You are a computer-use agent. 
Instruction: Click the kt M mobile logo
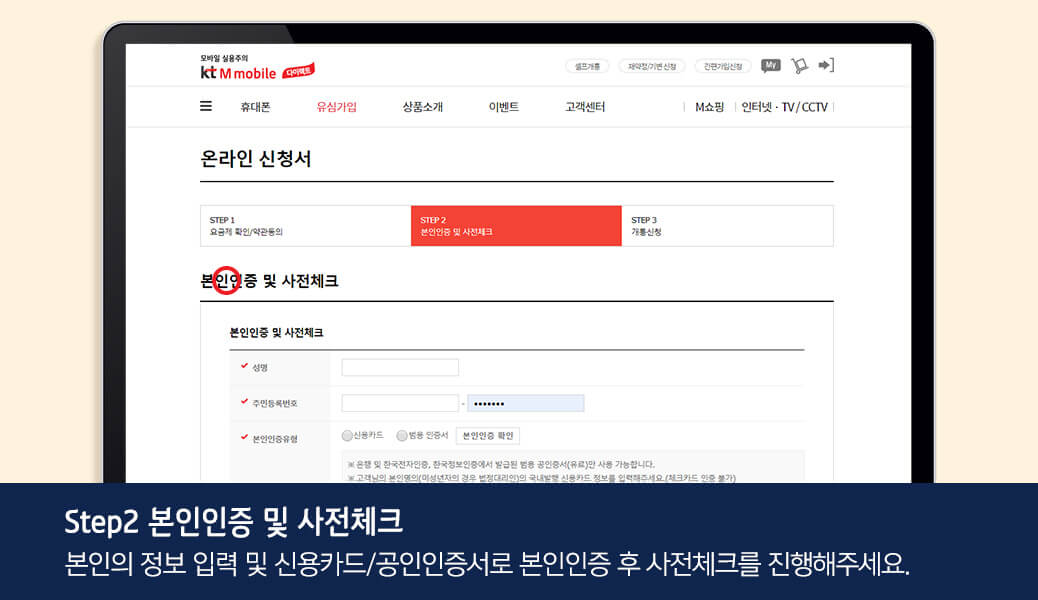(x=238, y=73)
